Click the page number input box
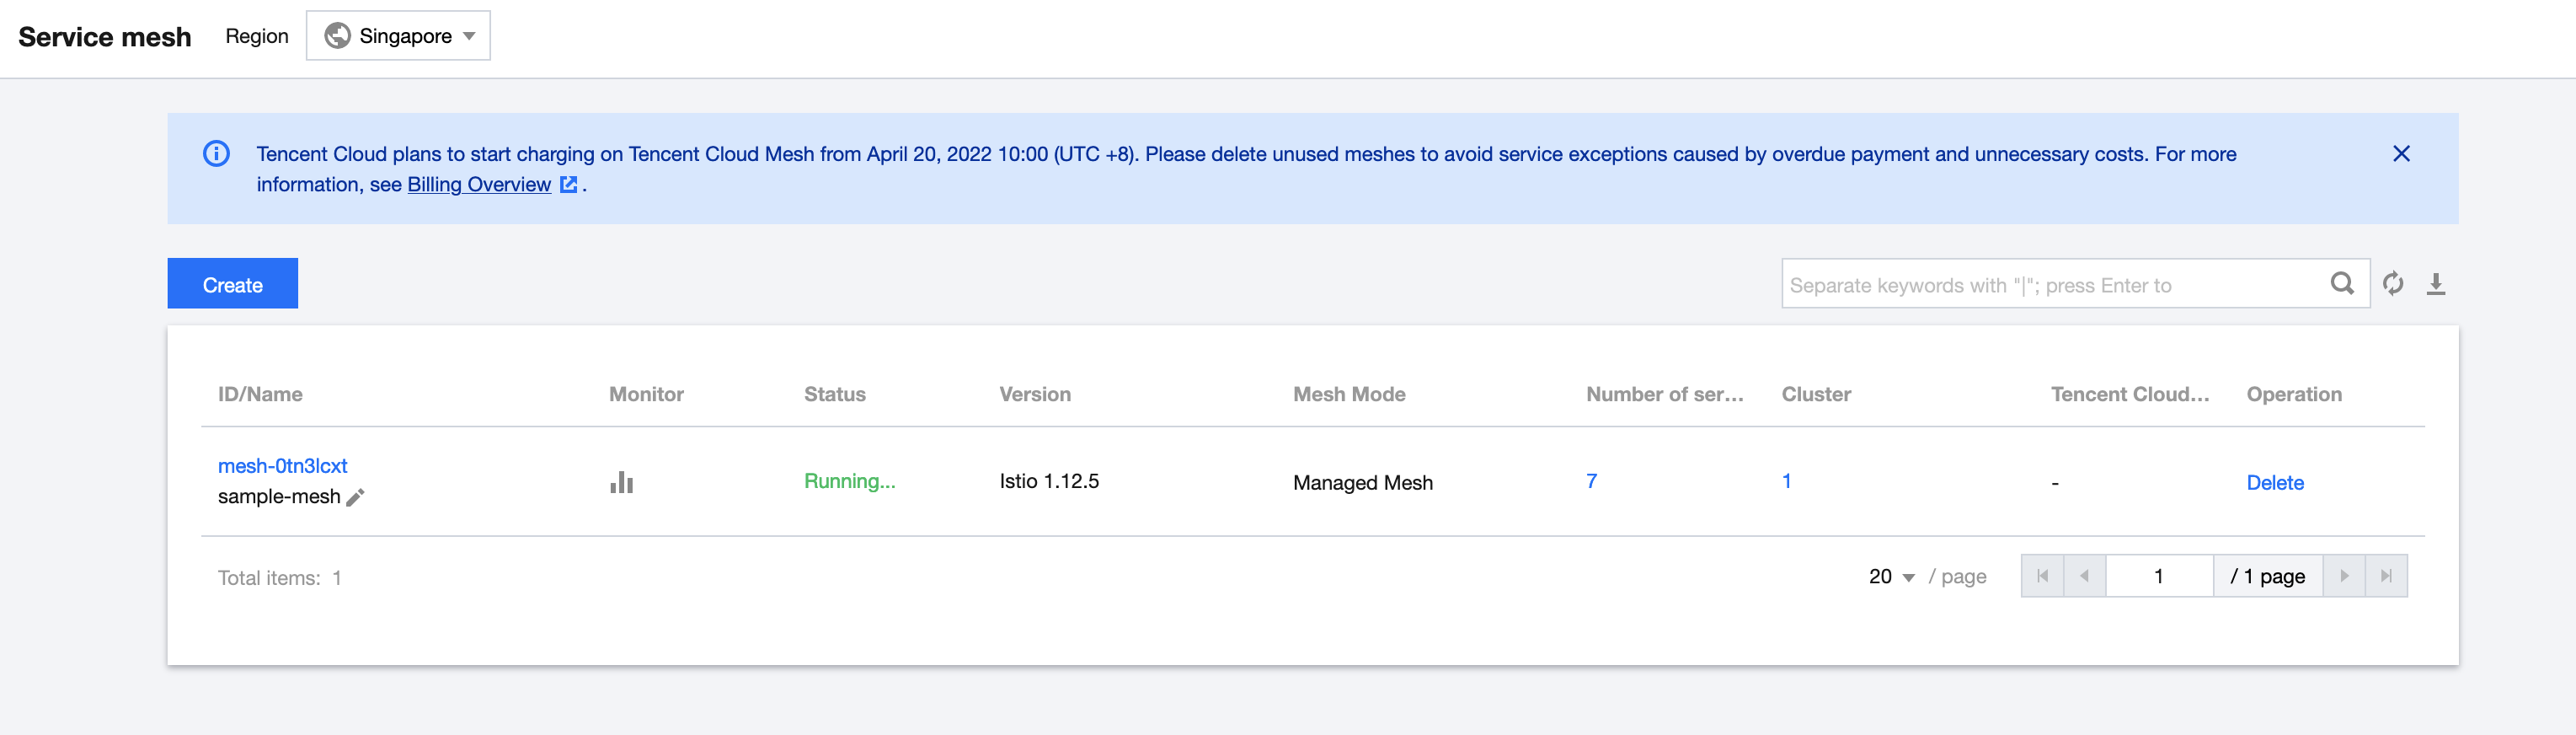 pos(2158,576)
